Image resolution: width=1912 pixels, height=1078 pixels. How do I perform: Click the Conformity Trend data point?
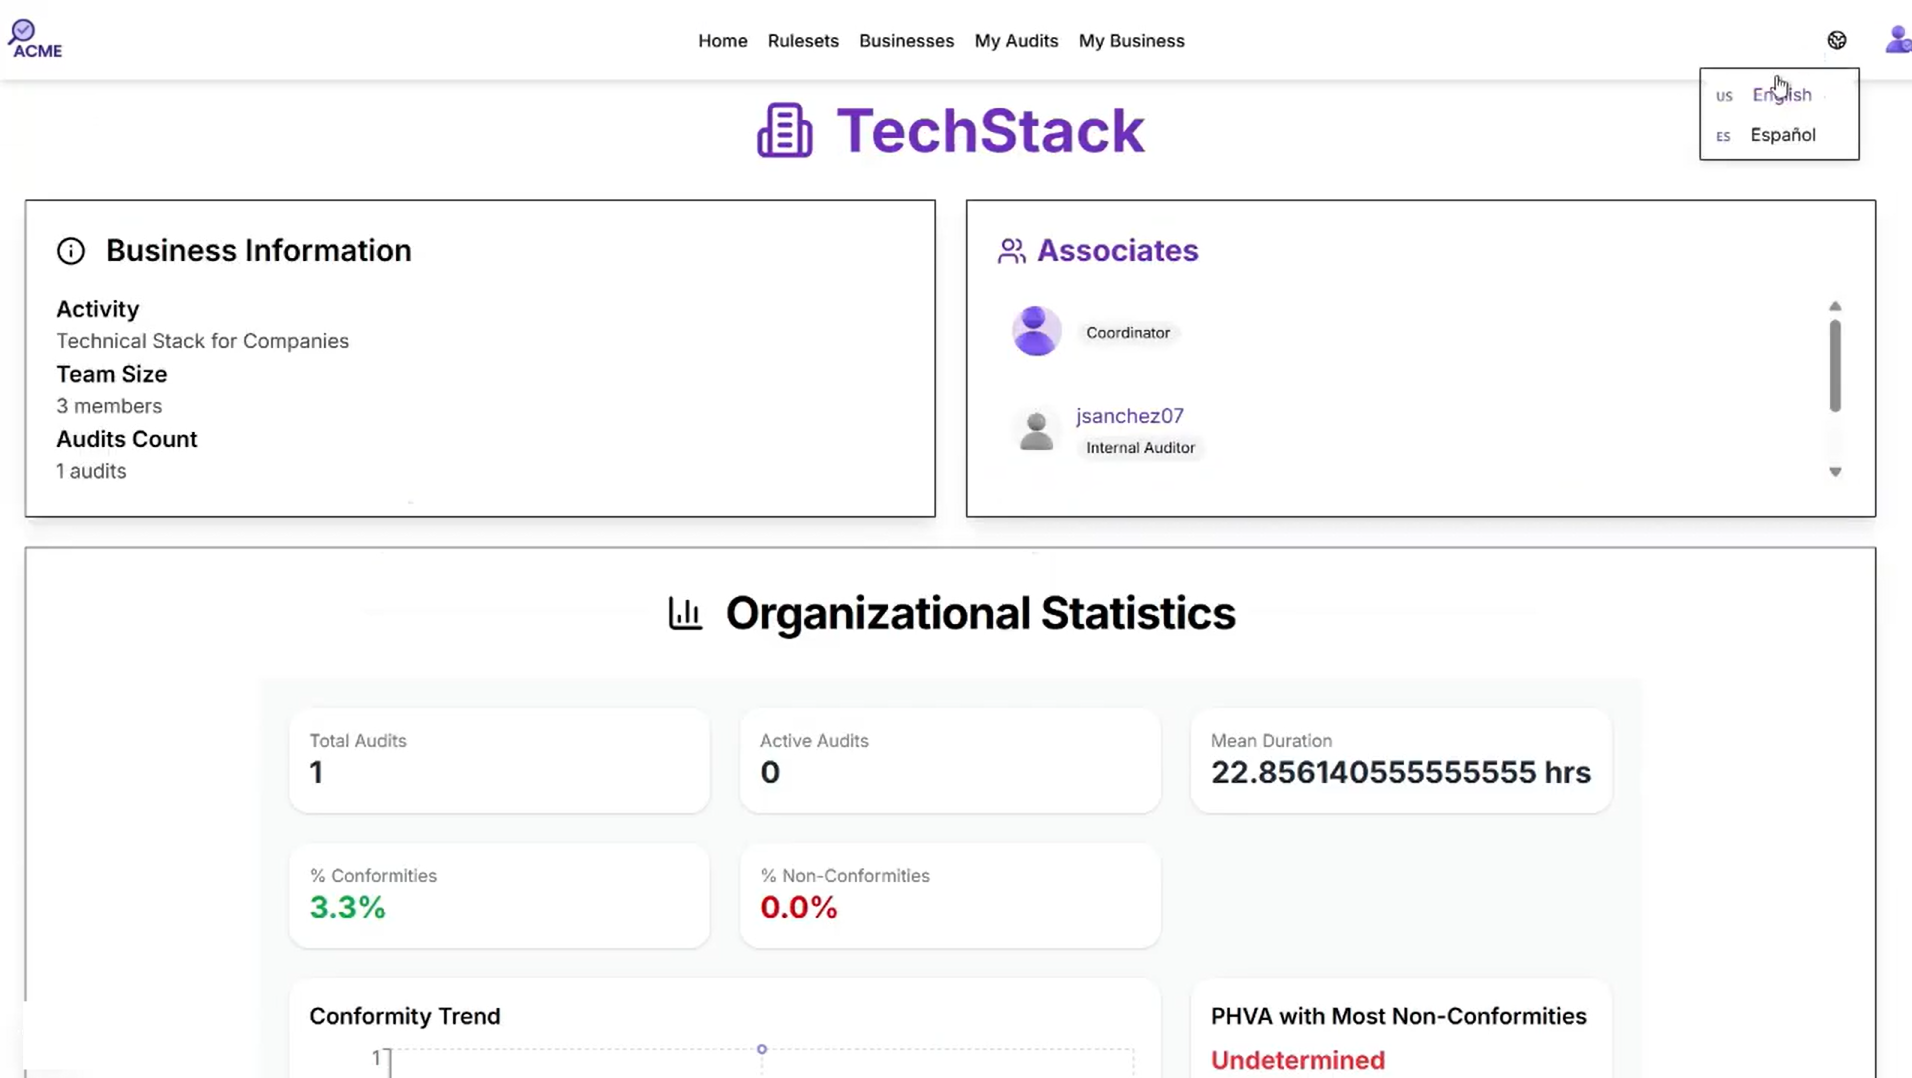click(x=762, y=1049)
